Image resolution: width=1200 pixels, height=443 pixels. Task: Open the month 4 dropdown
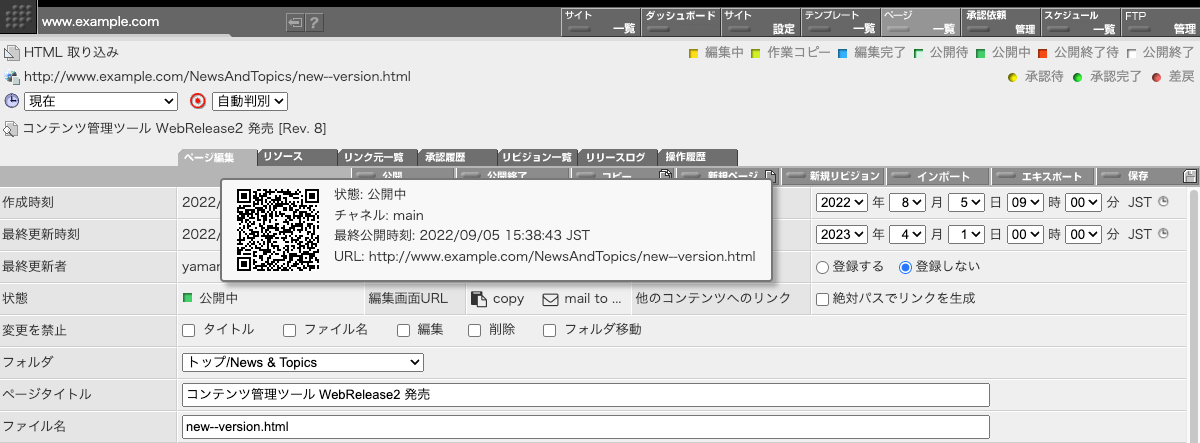[x=907, y=234]
